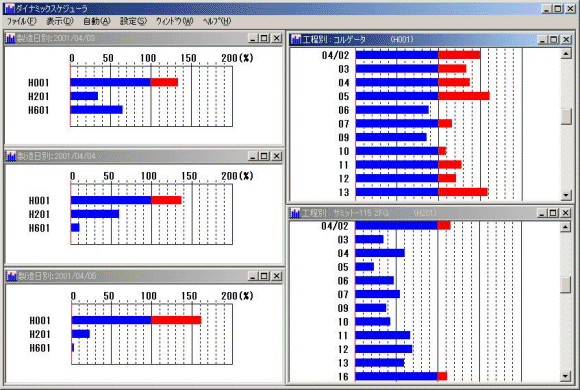Screen dimensions: 580x390
Task: Select the red overload bar for H001 on 2001/04/05
Action: (176, 320)
